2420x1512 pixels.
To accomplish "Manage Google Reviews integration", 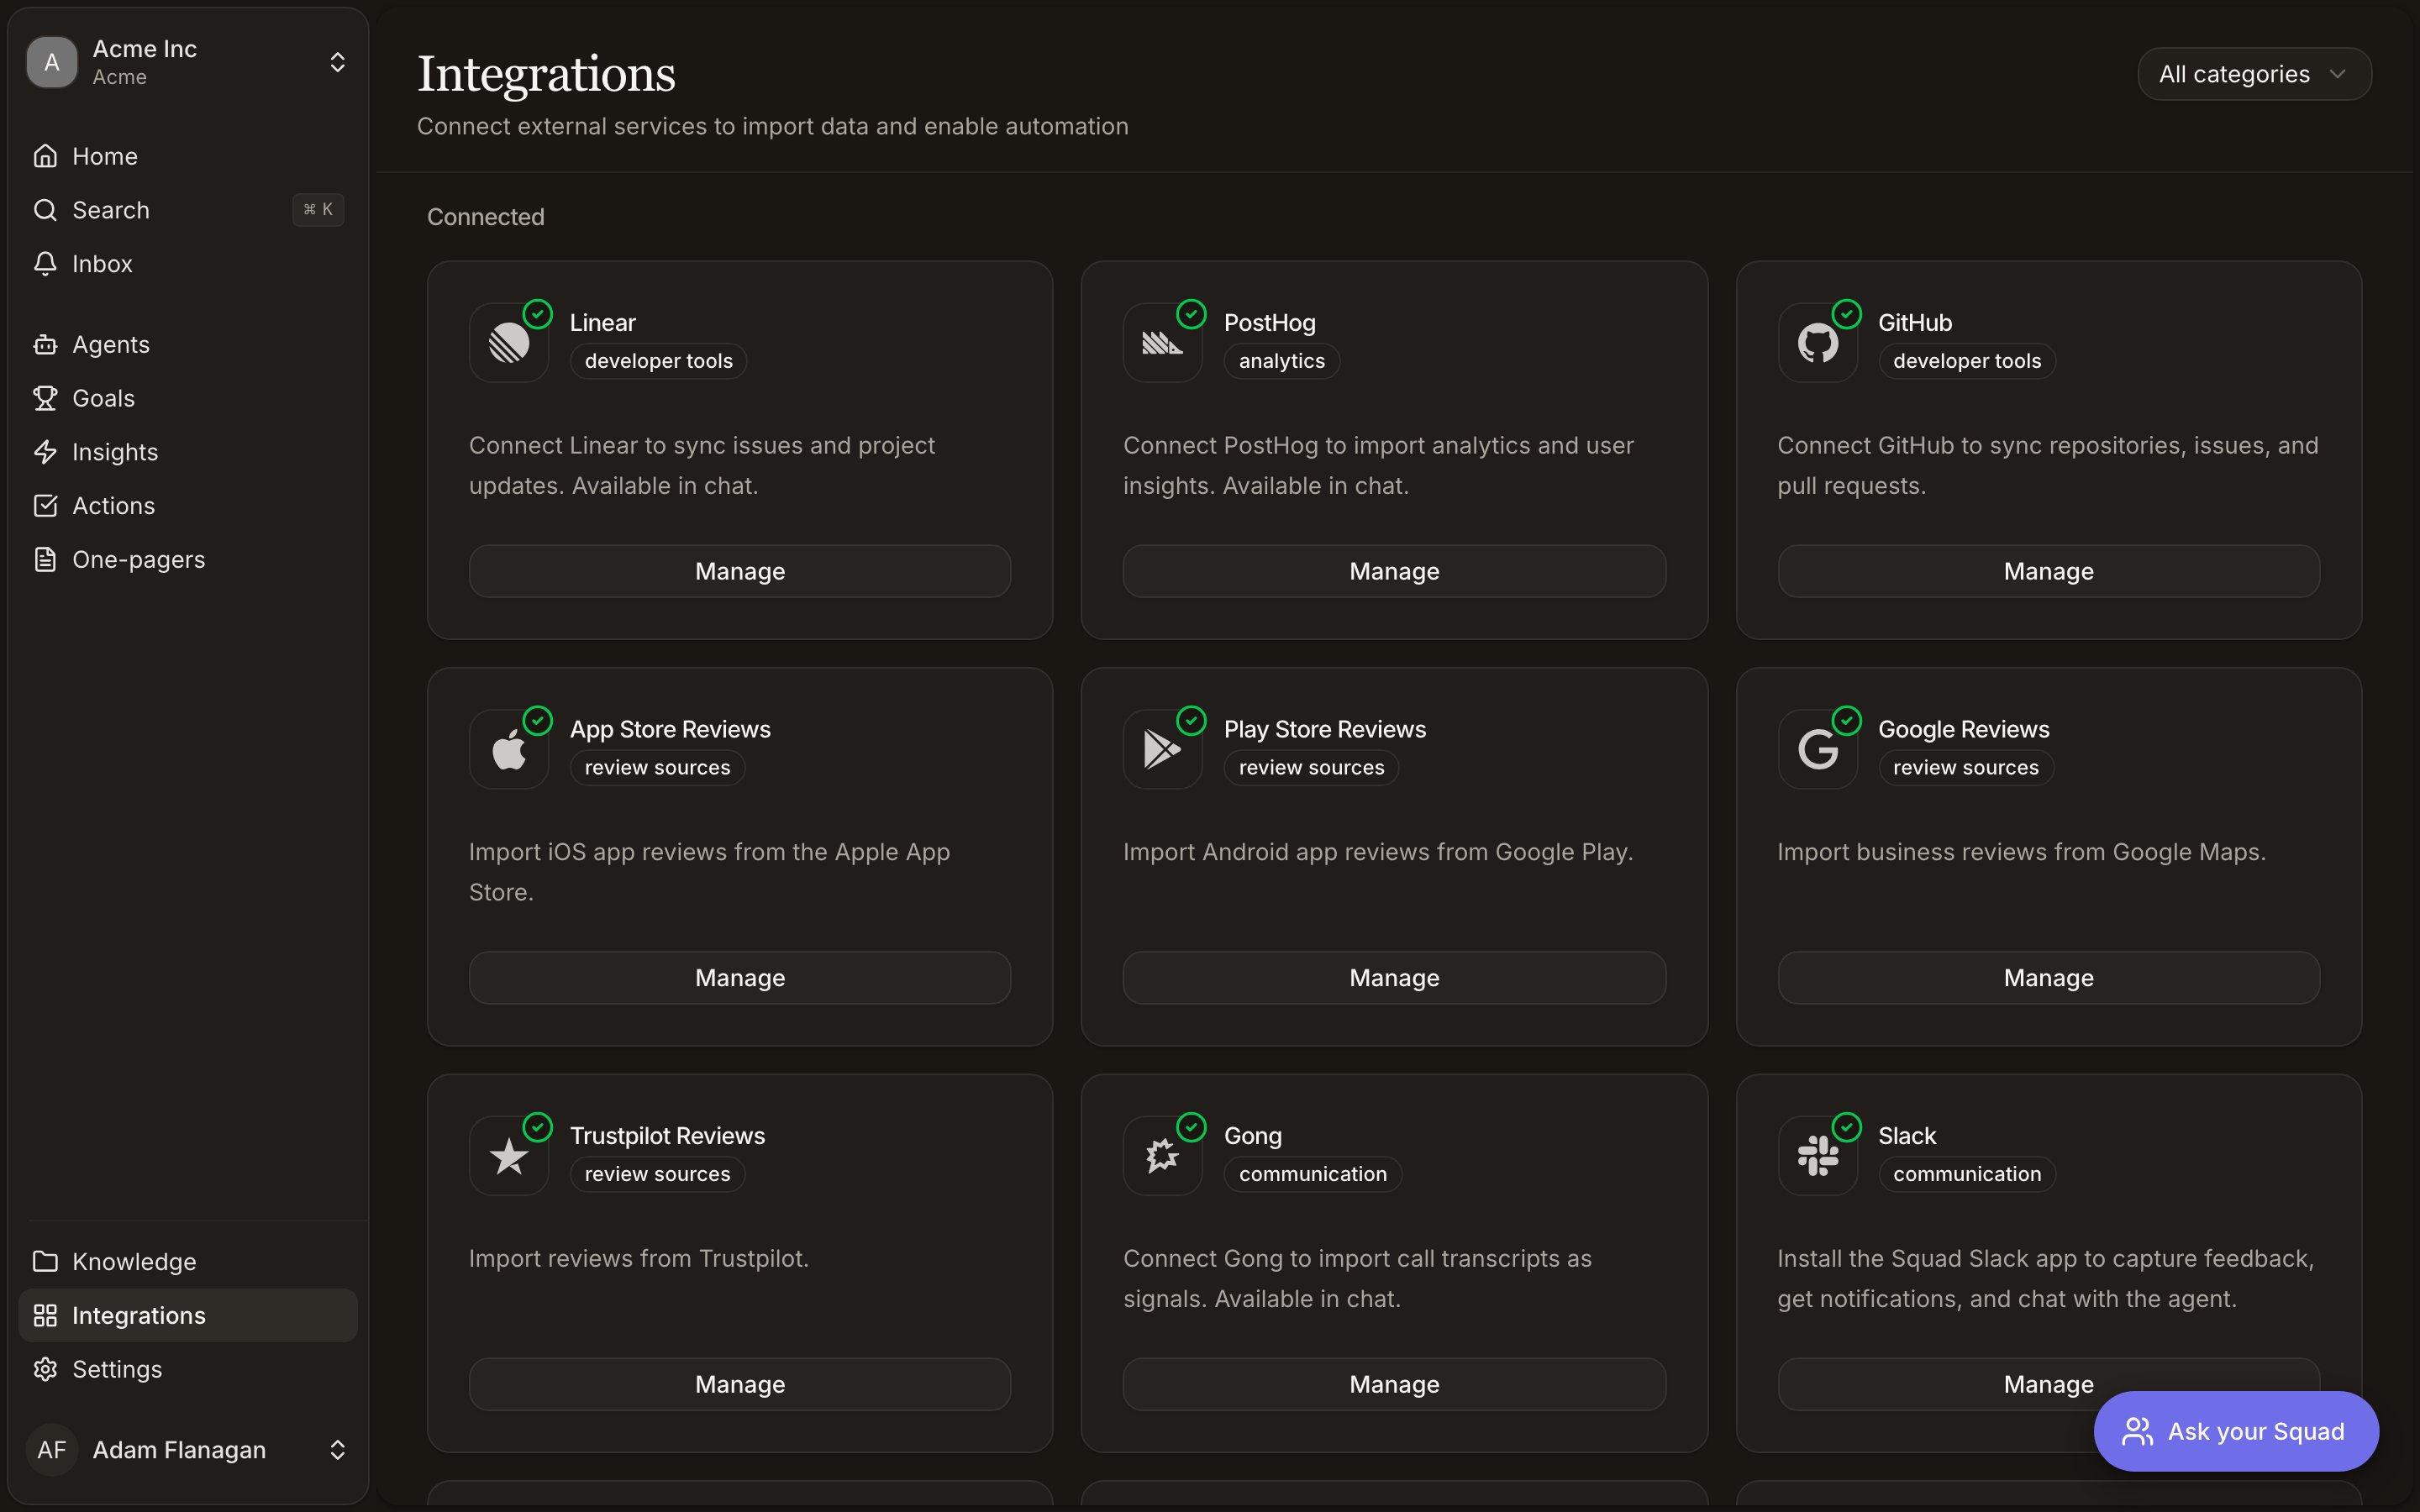I will (2048, 978).
